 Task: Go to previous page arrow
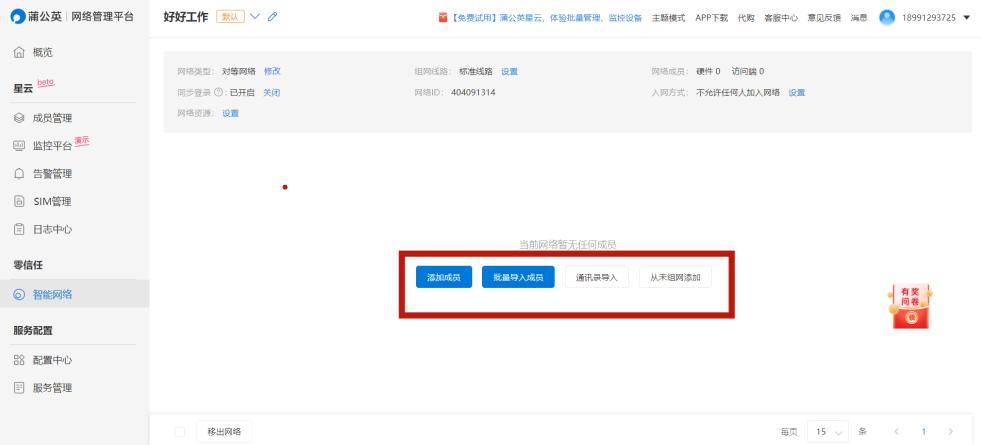coord(896,432)
